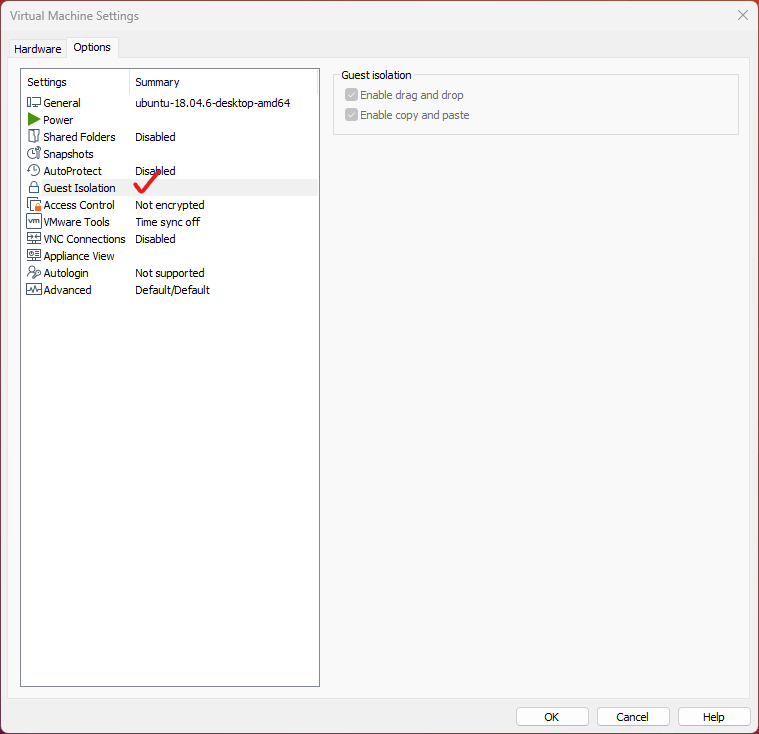
Task: Click the Appliance View icon
Action: (x=33, y=255)
